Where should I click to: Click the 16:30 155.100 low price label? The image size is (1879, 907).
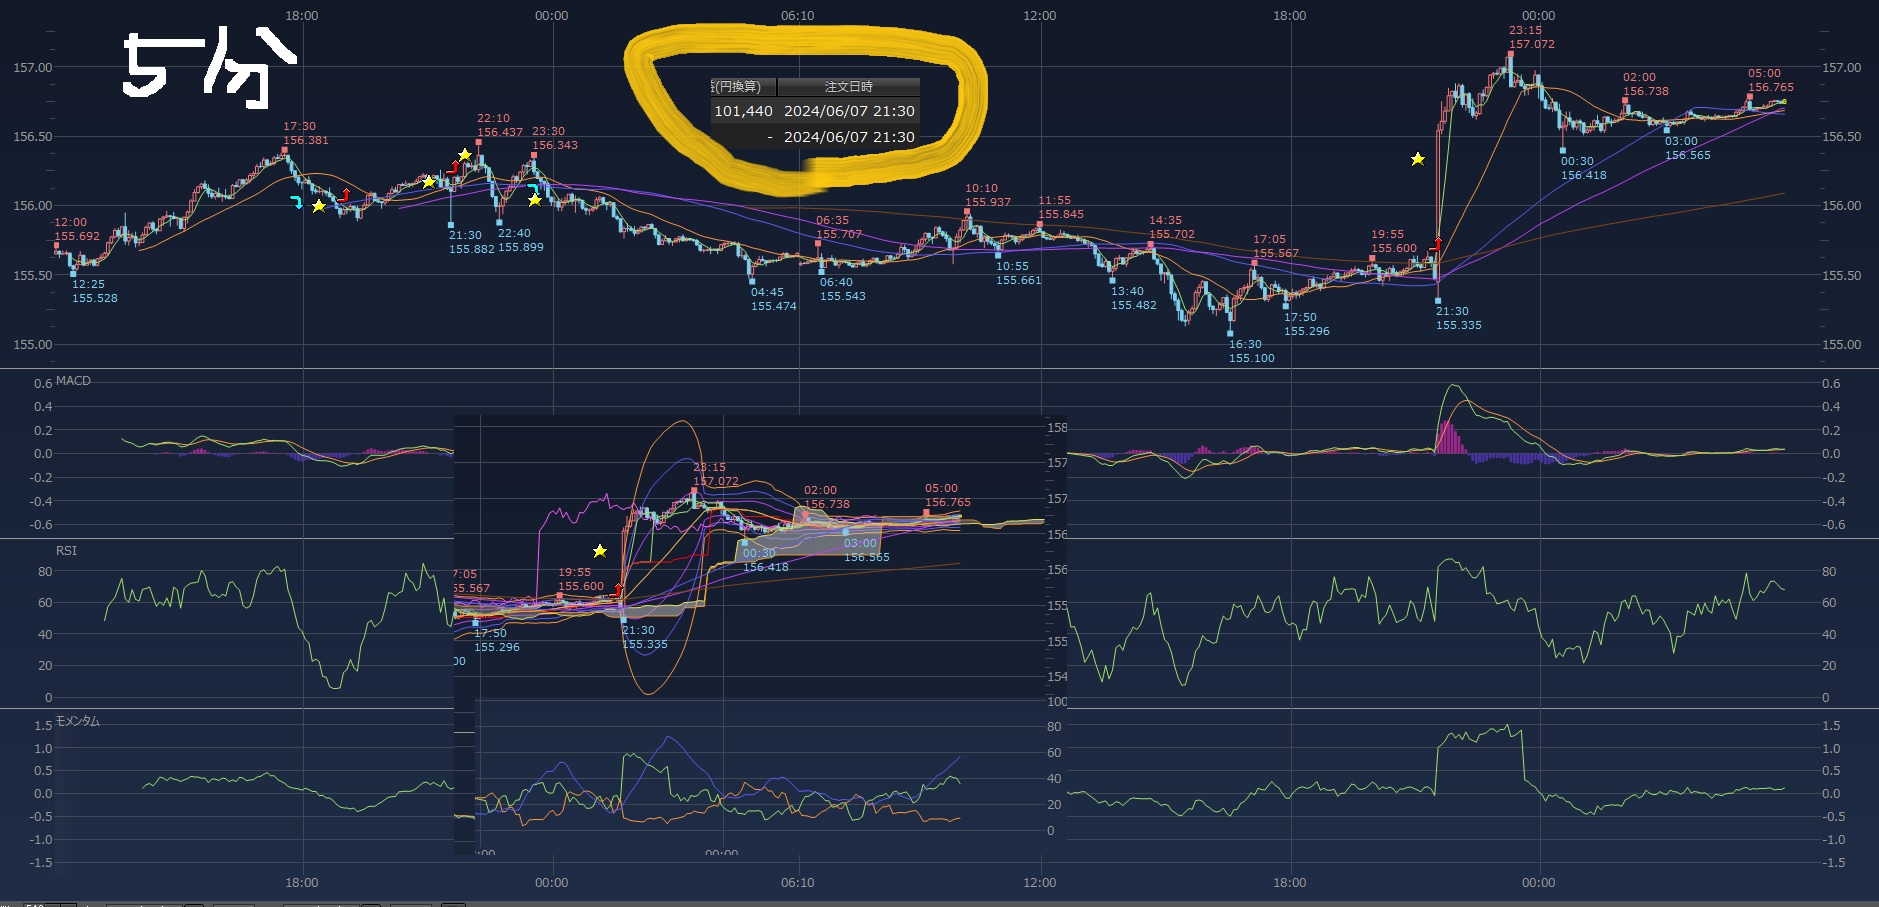tap(1251, 351)
